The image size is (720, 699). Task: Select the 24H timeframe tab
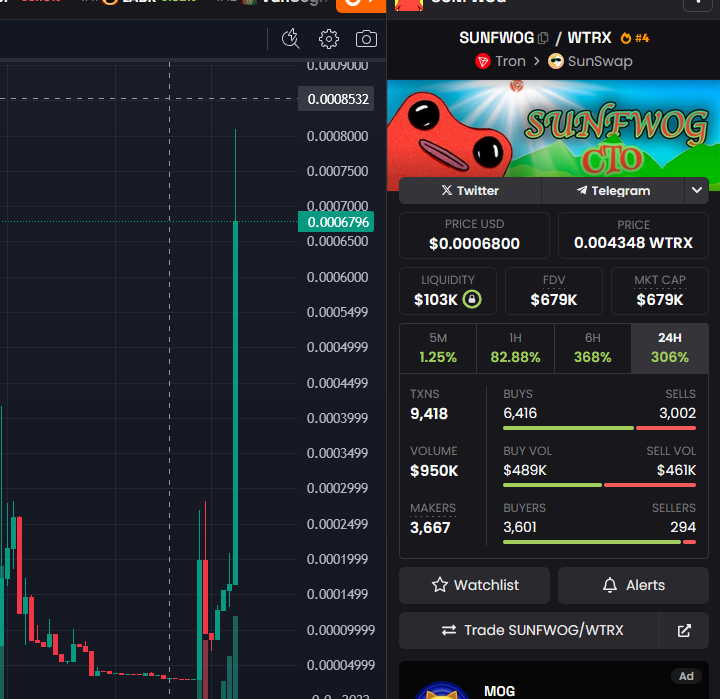(670, 348)
